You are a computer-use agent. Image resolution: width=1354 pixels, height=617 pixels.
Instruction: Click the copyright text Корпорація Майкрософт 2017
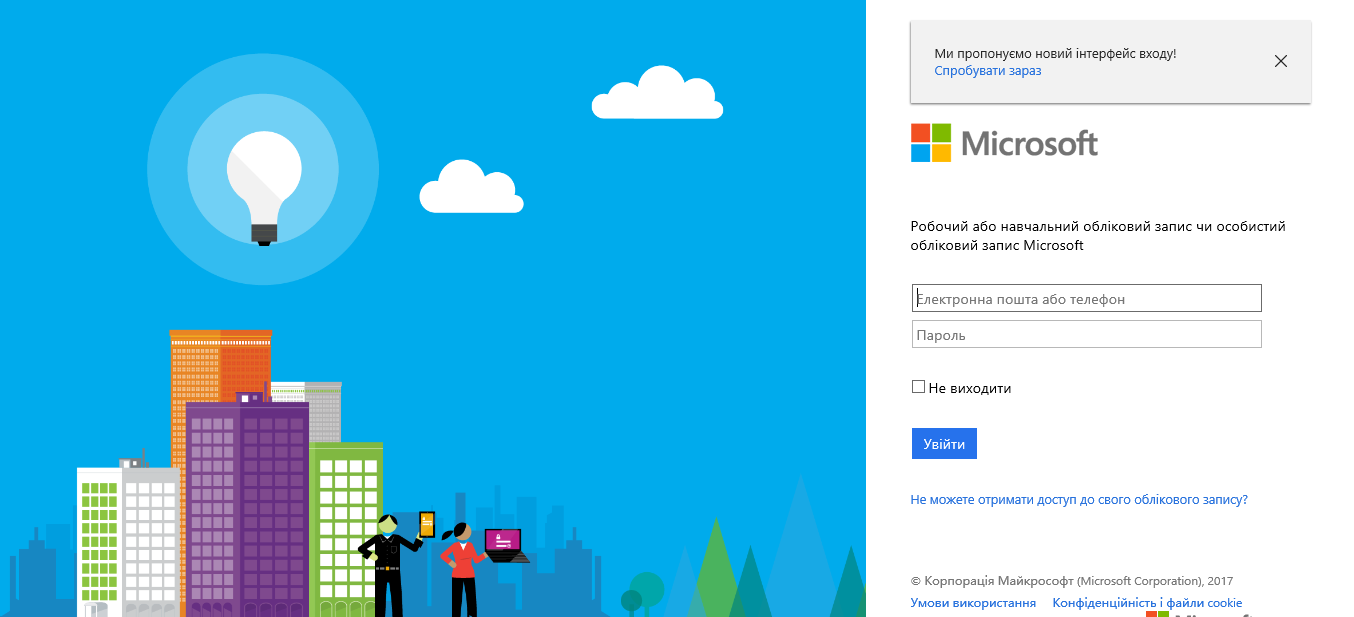[1072, 581]
